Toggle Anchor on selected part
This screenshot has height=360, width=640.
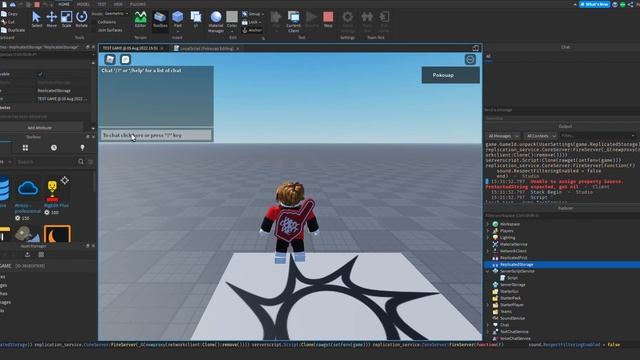coord(252,30)
